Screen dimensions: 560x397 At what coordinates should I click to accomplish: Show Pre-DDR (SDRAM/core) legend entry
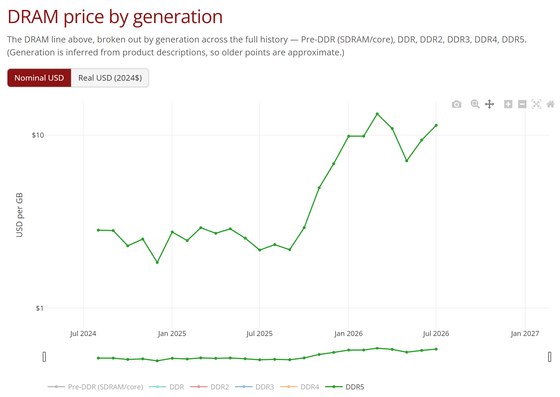95,387
